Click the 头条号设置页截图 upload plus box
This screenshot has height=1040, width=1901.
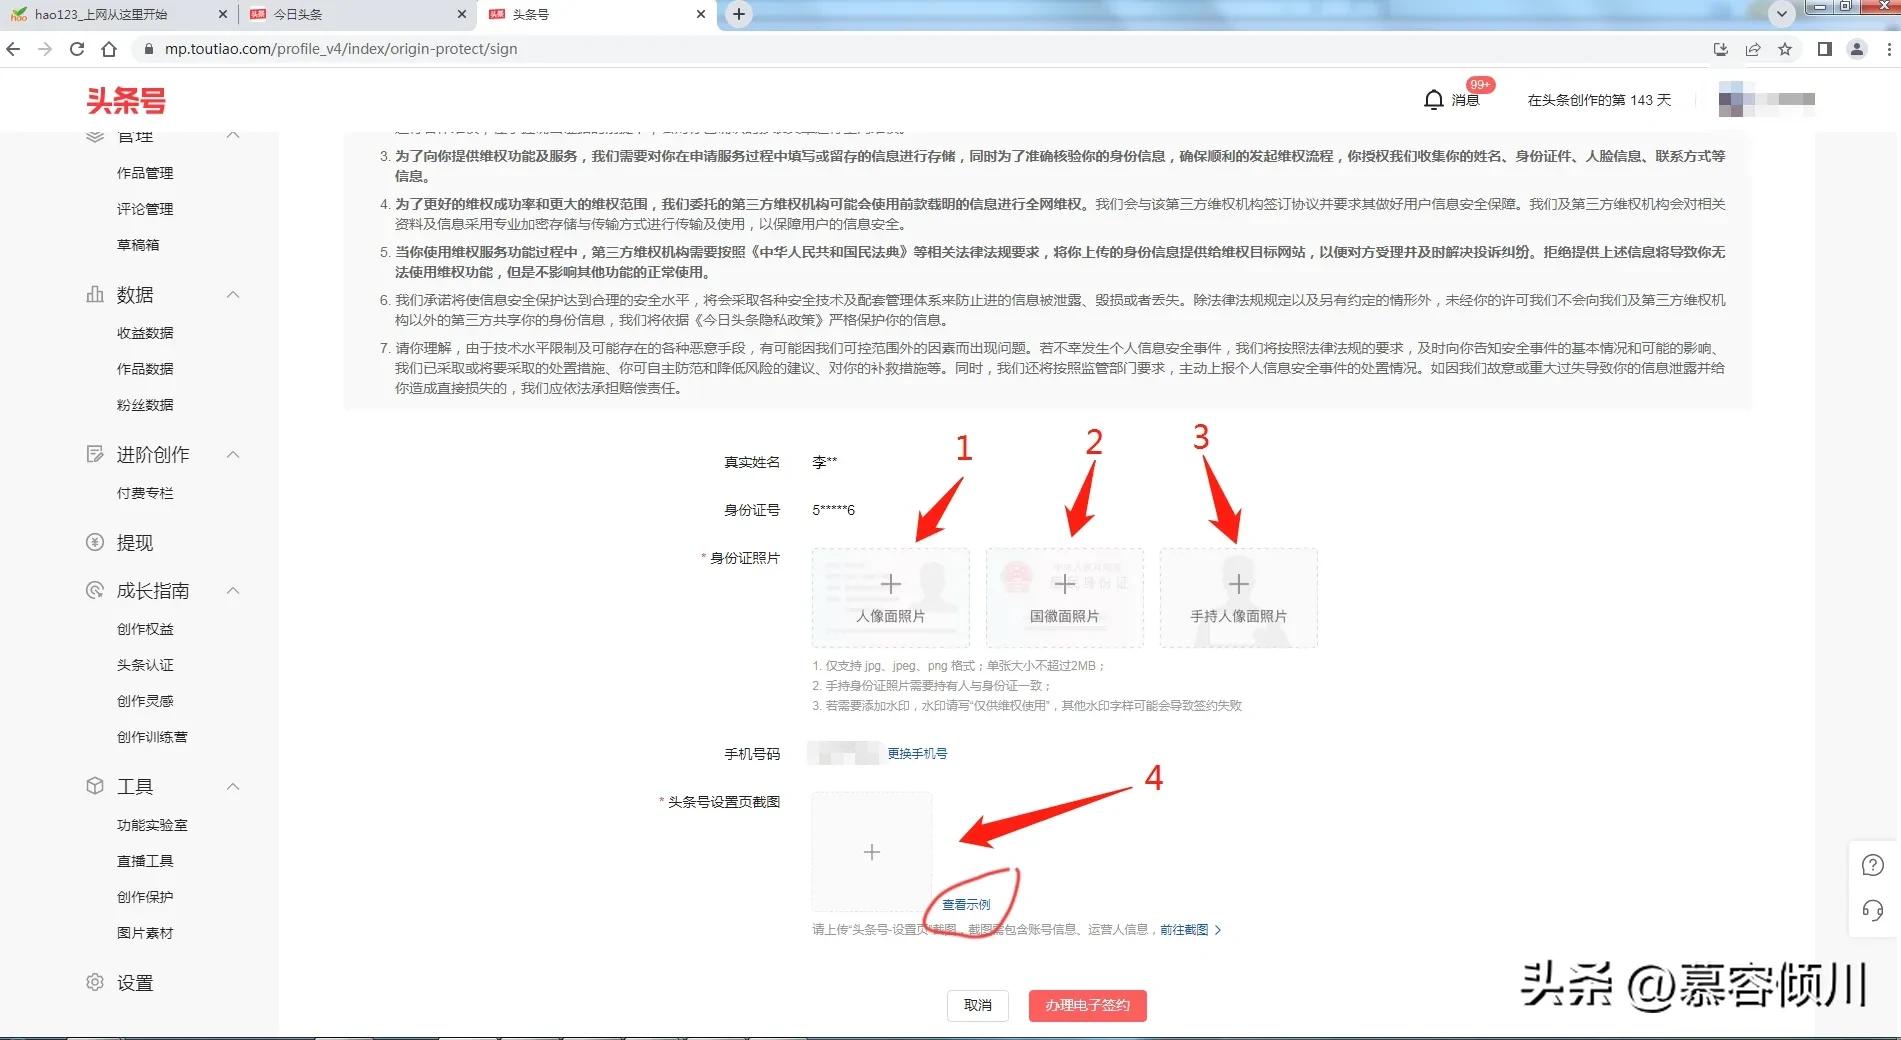[871, 852]
